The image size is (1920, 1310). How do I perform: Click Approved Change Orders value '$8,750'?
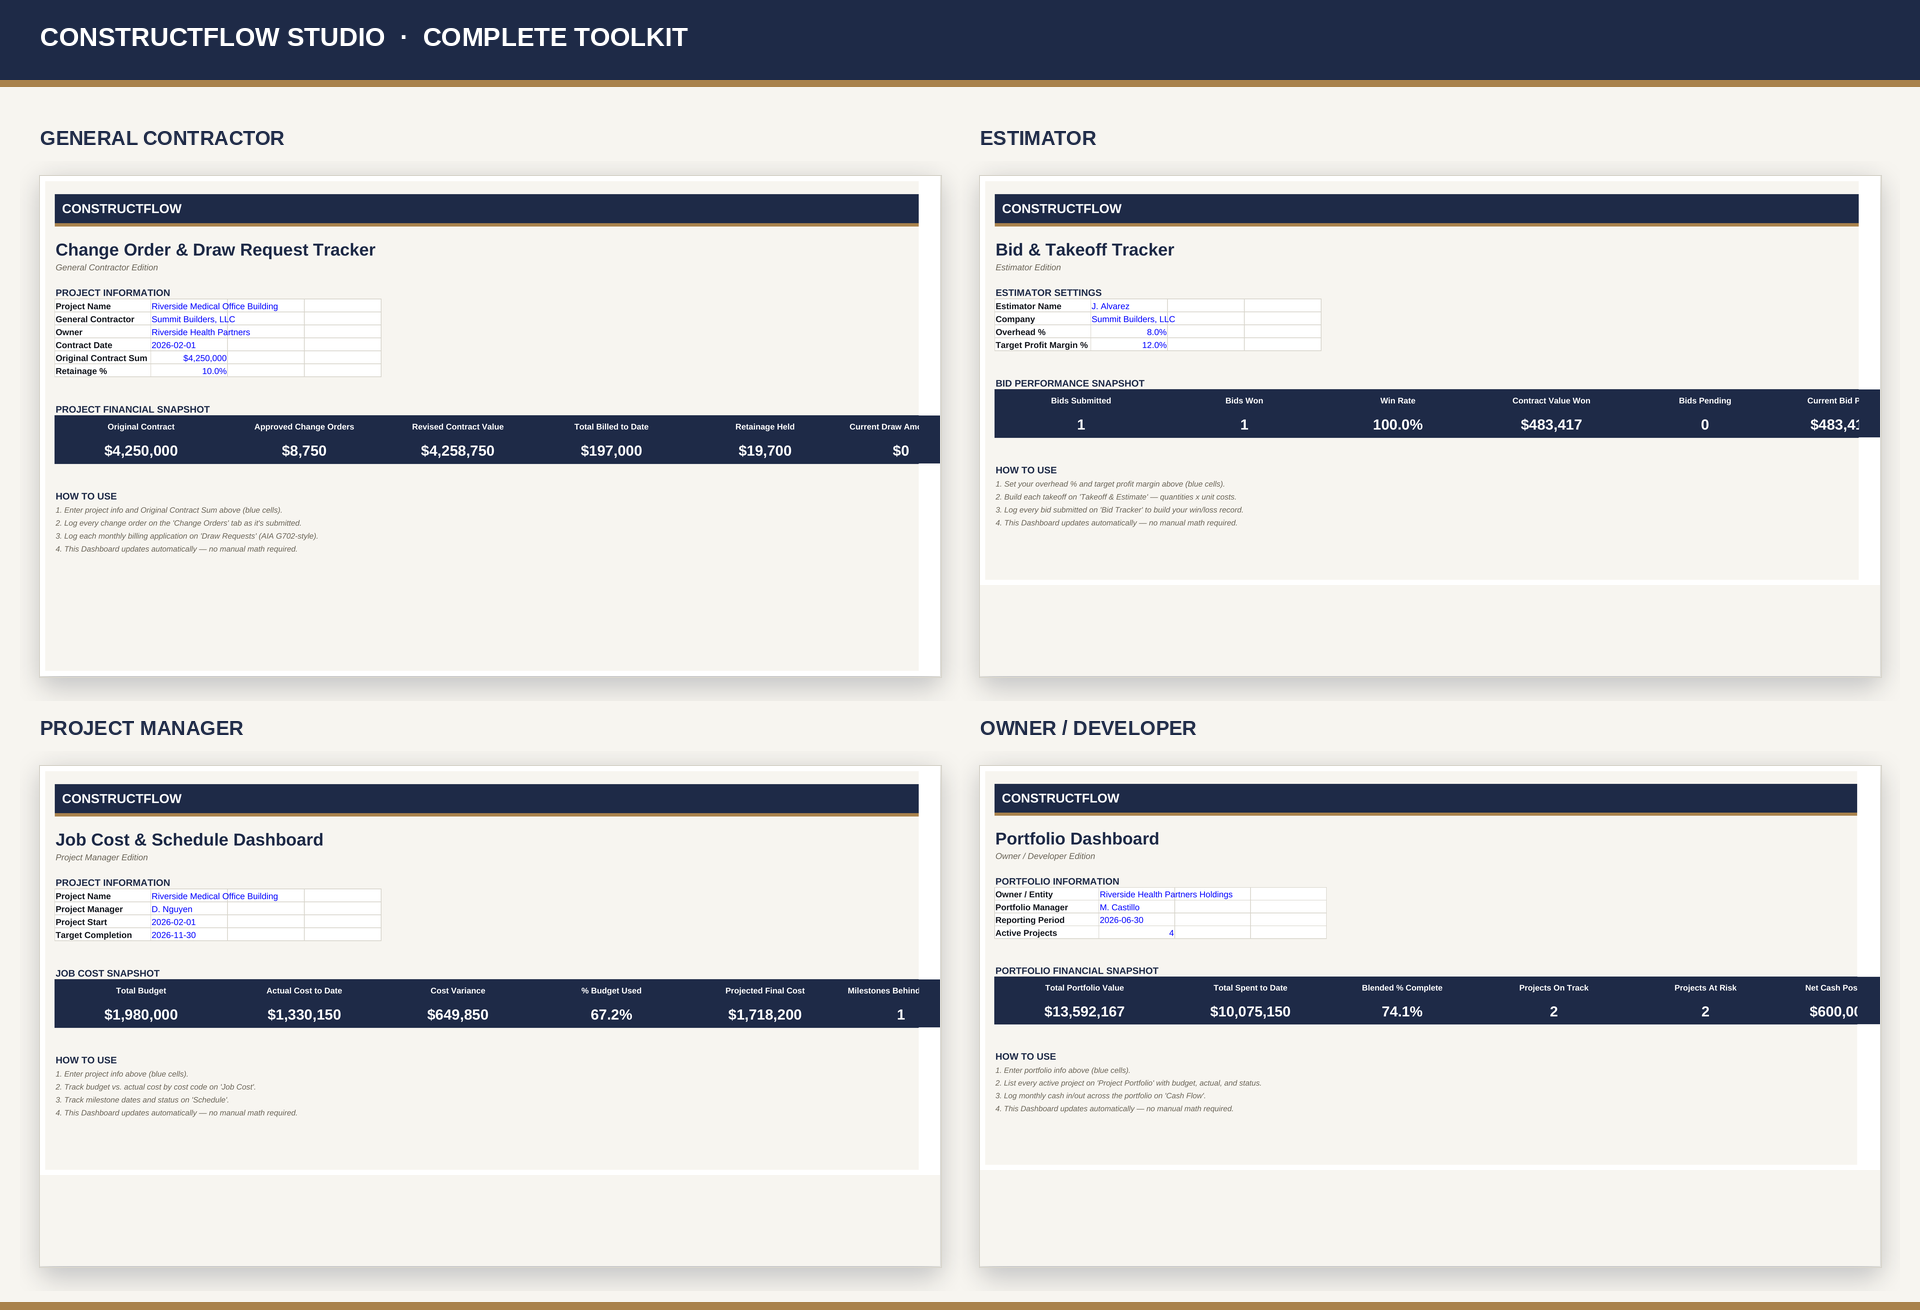click(x=304, y=451)
